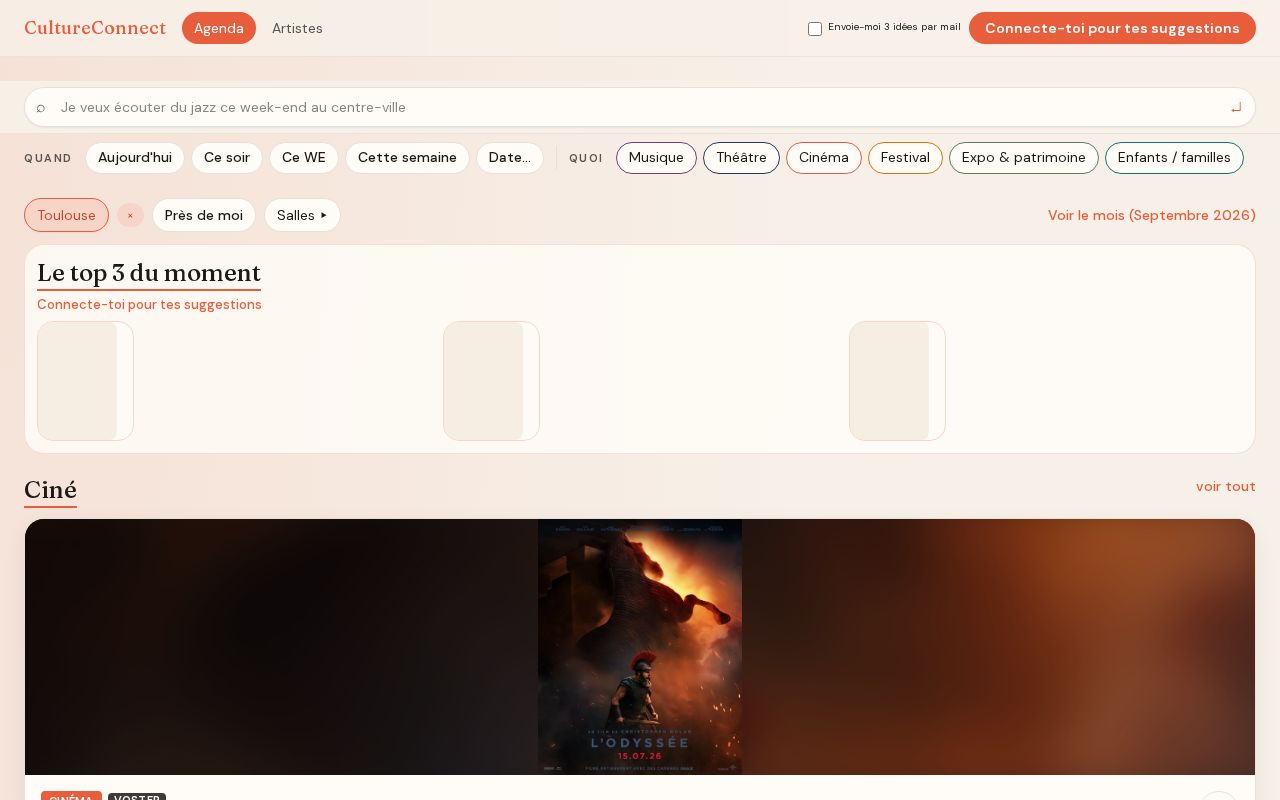This screenshot has height=800, width=1280.
Task: Toggle the Enfants / familles filter
Action: tap(1174, 158)
